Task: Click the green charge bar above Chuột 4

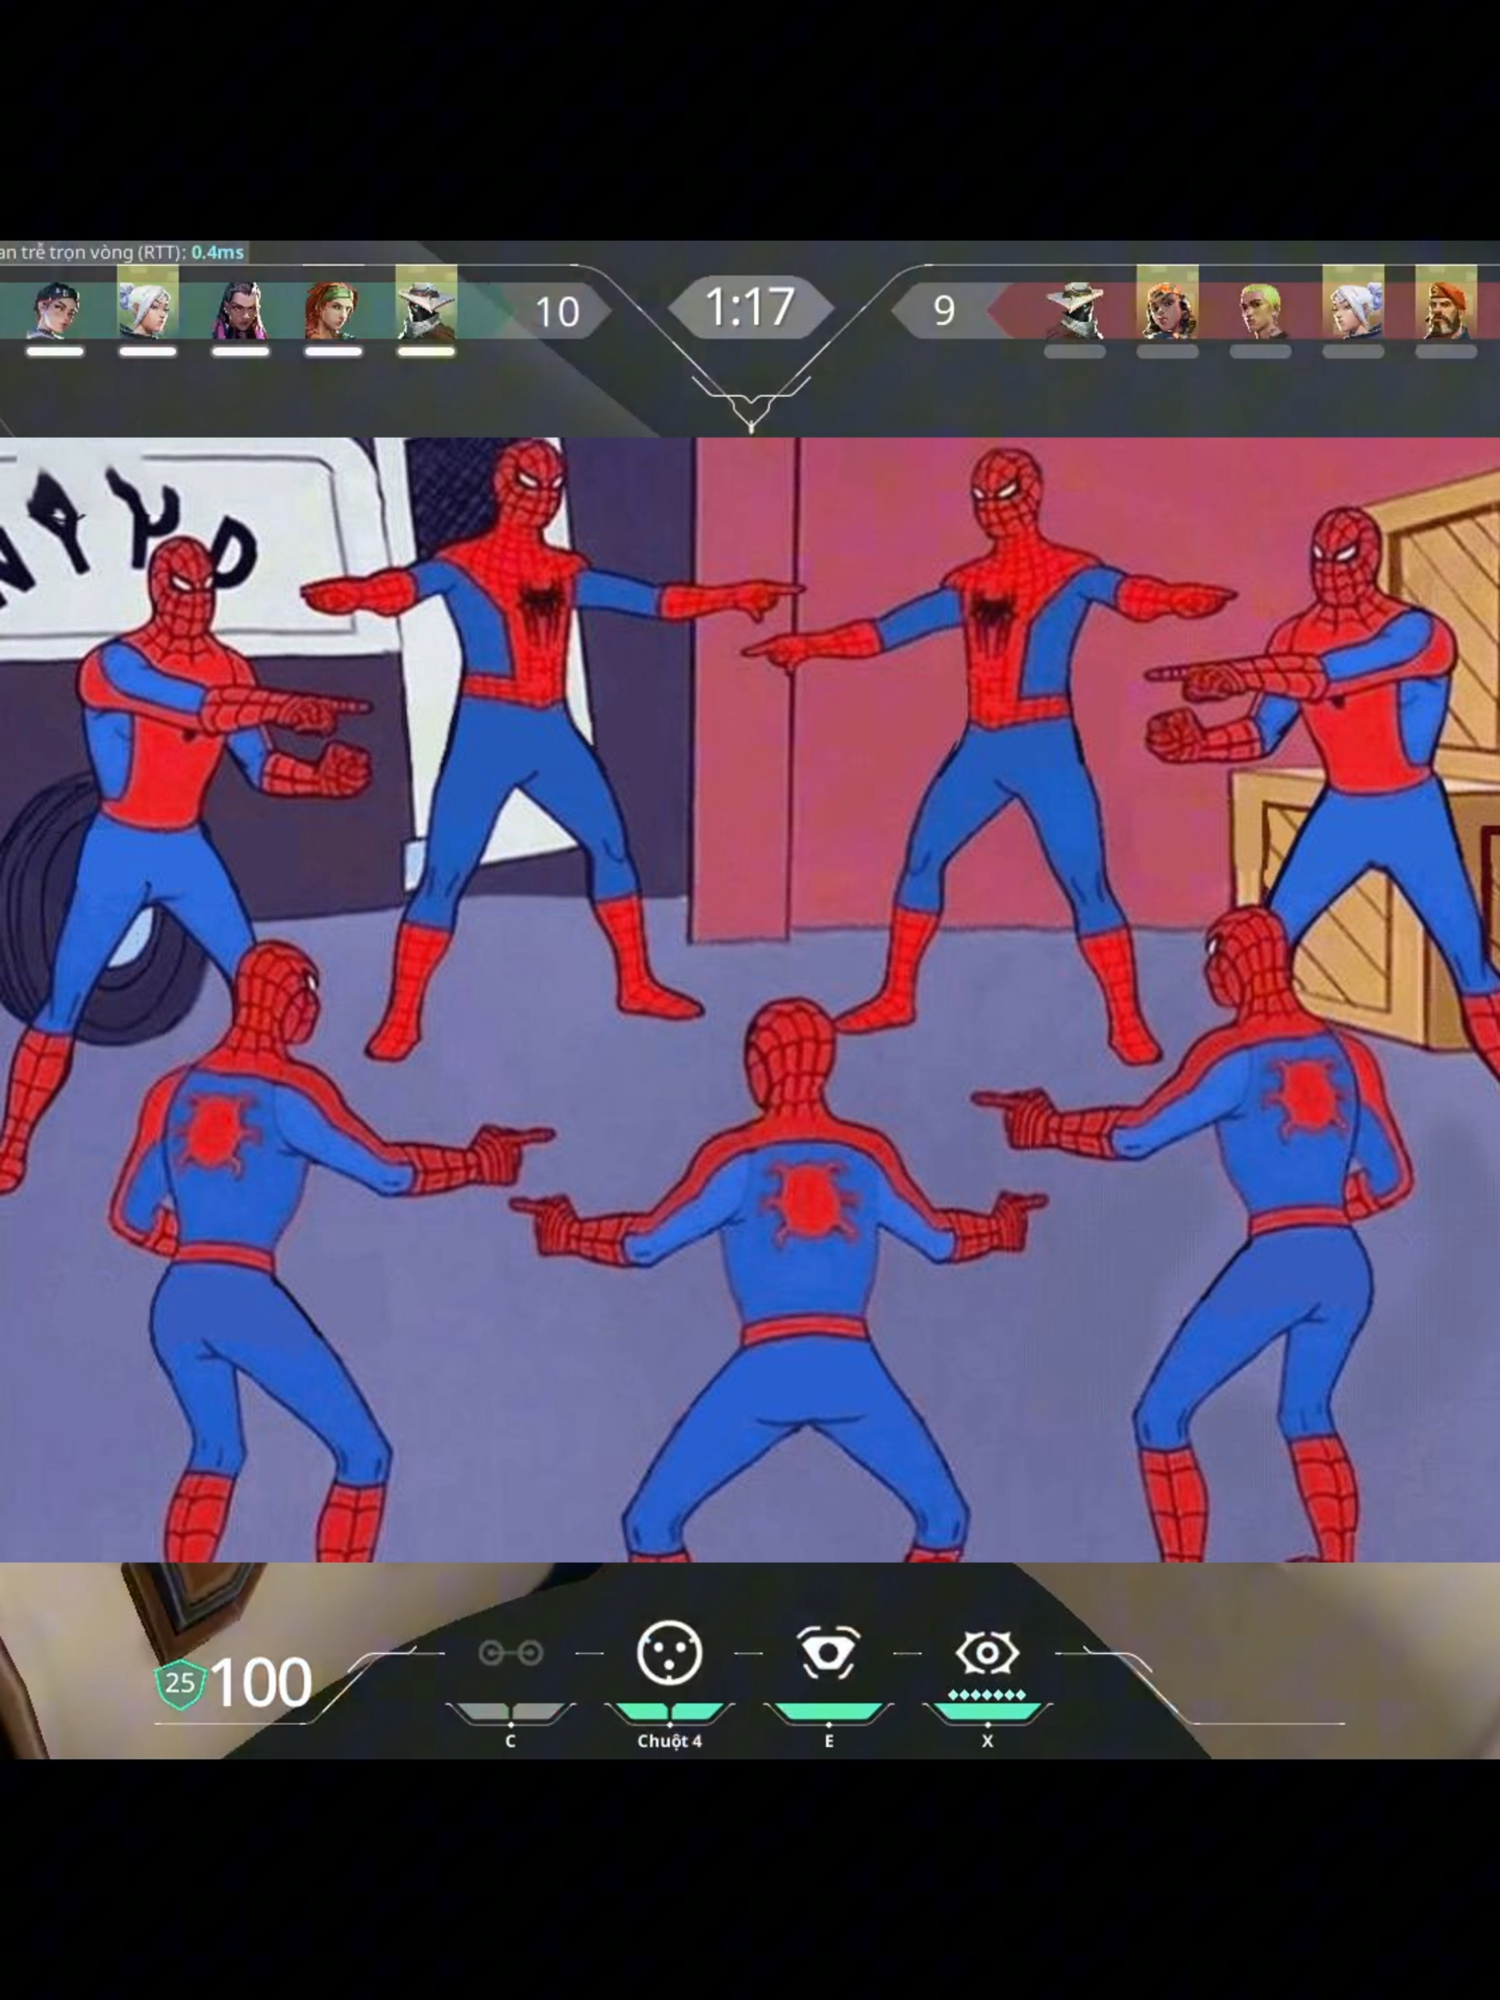Action: [x=669, y=1712]
